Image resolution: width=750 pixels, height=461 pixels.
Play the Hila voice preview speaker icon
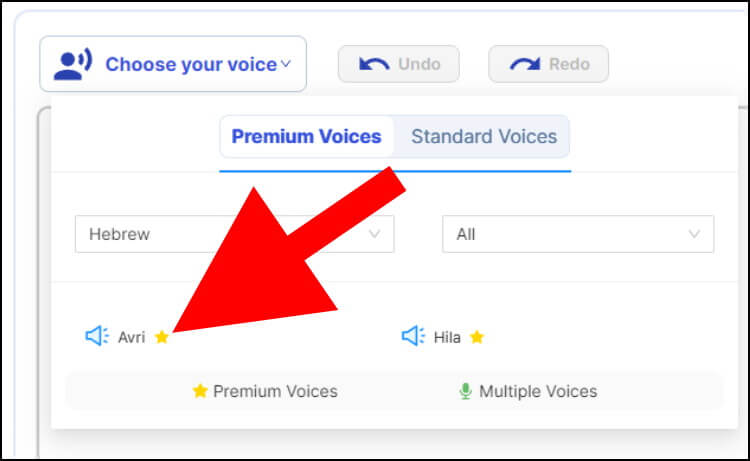(x=413, y=336)
